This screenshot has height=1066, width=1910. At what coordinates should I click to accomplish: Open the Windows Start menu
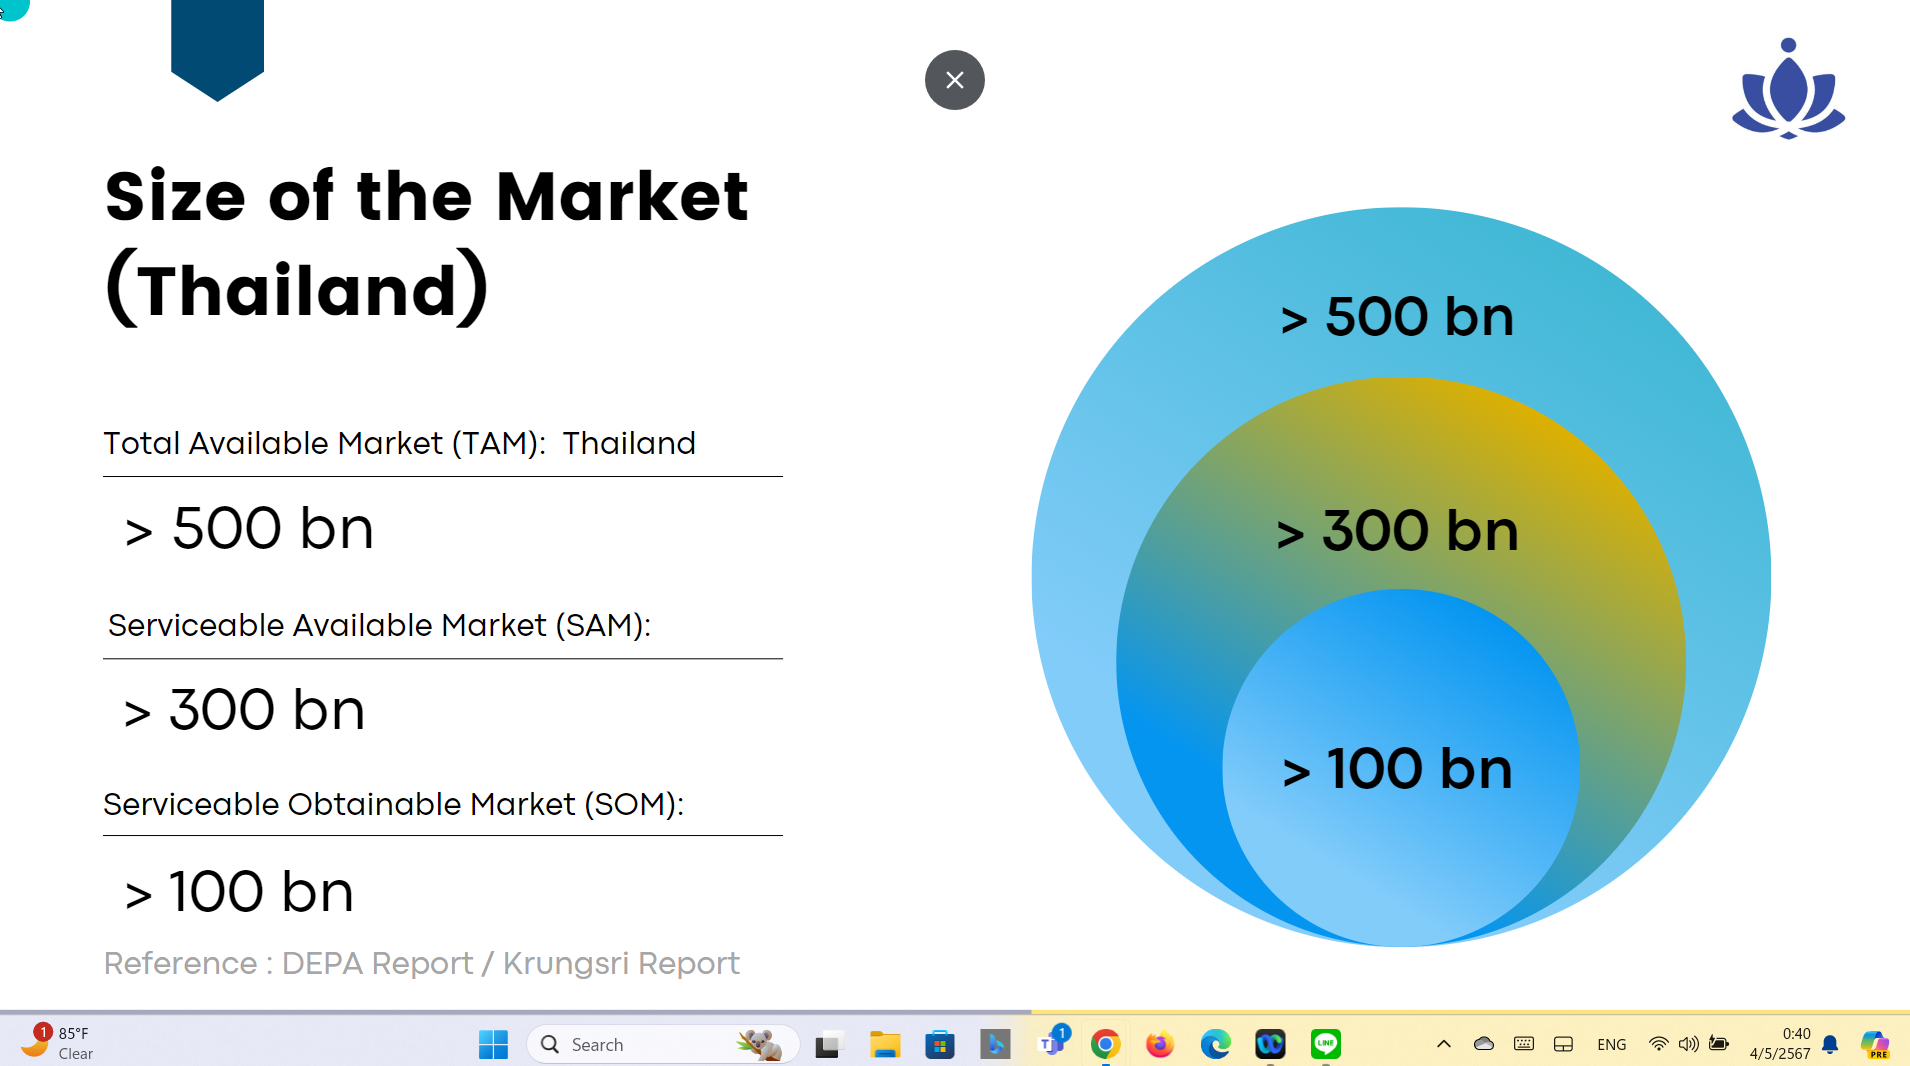pyautogui.click(x=493, y=1044)
